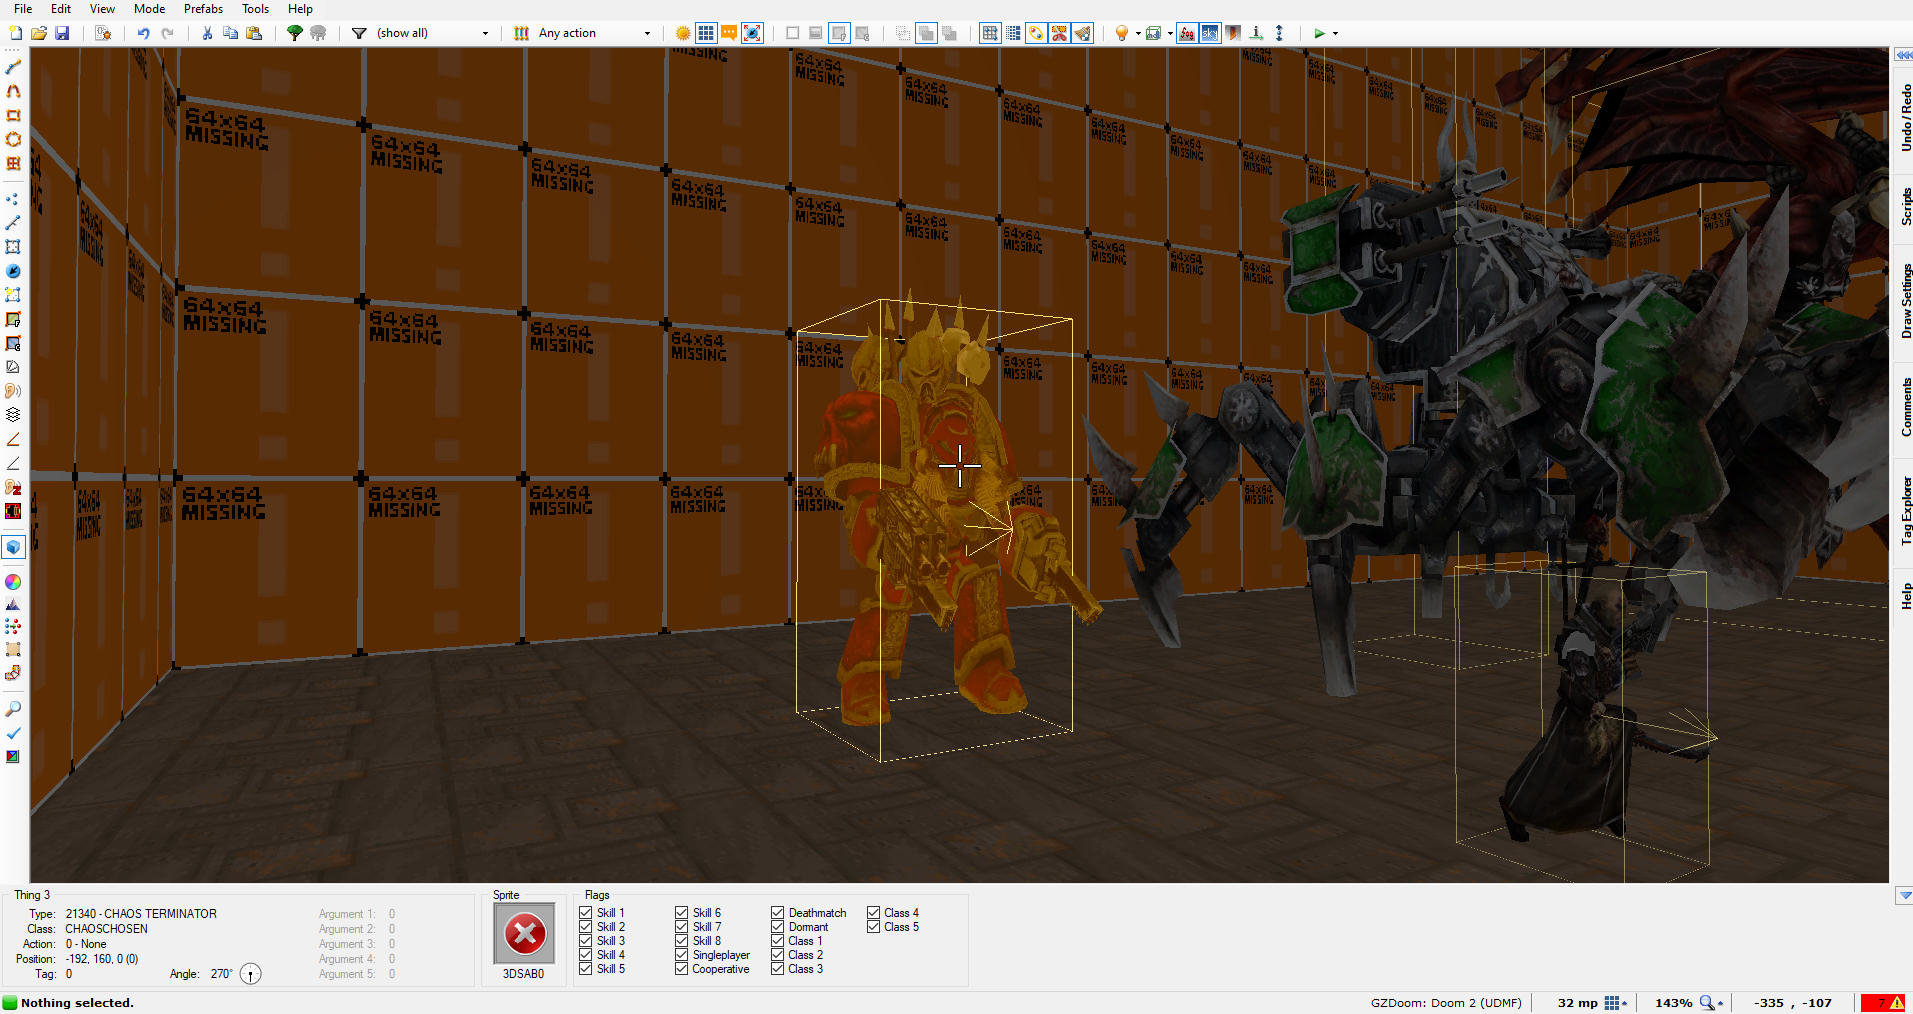The width and height of the screenshot is (1913, 1014).
Task: Run Map Analysis checkmark icon
Action: coord(13,733)
